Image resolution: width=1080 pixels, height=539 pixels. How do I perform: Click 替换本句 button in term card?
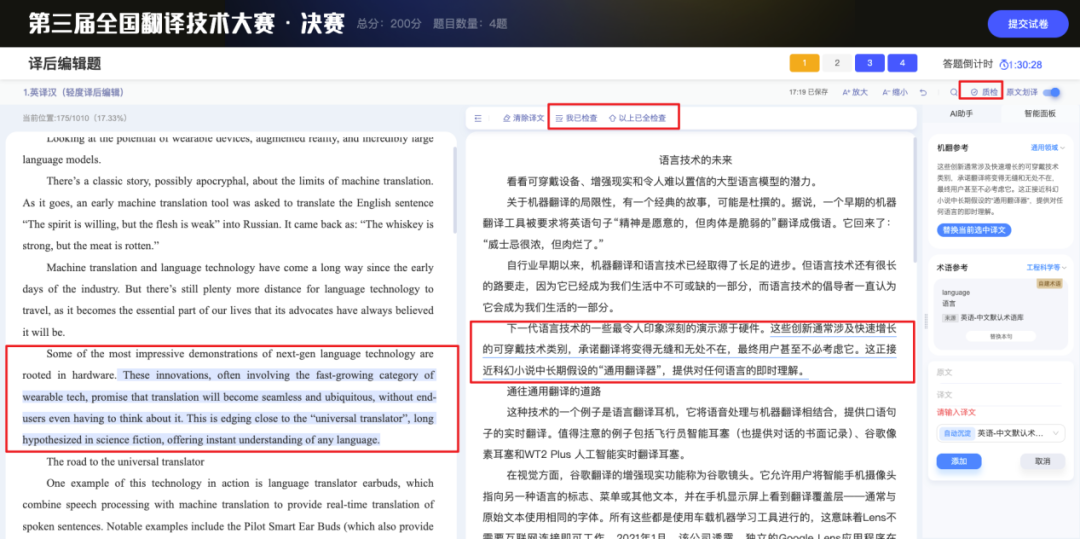pos(1001,336)
